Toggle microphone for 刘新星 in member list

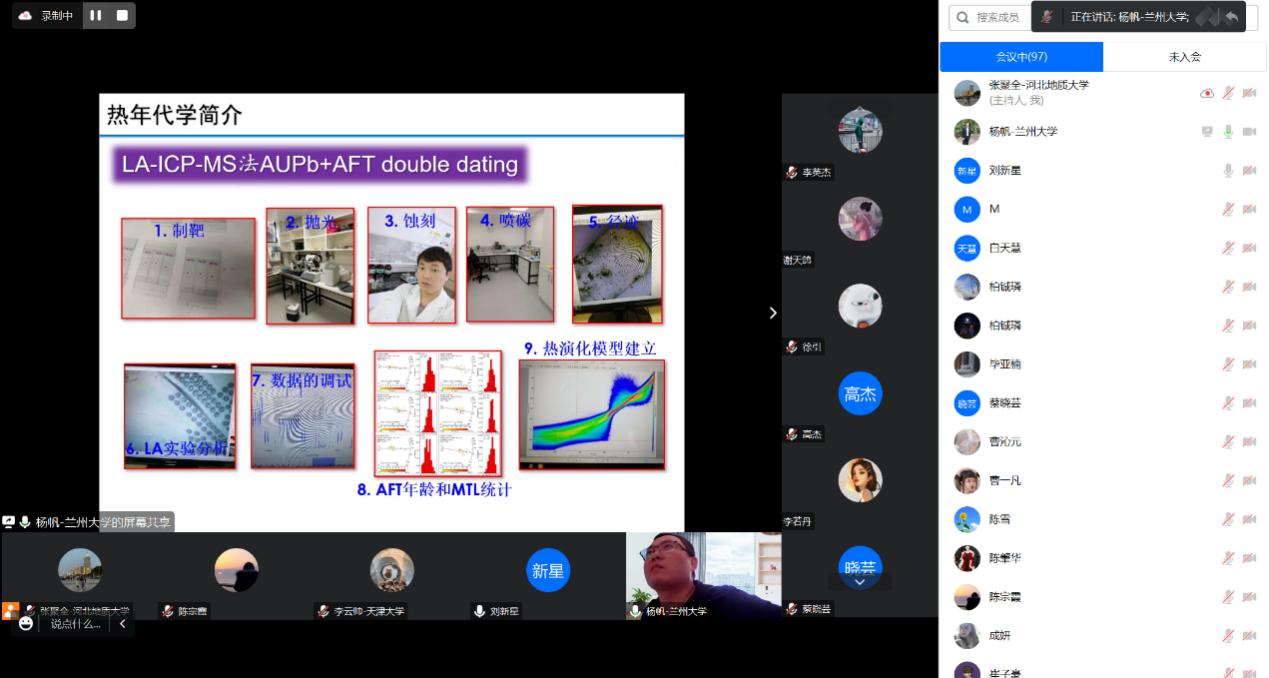coord(1228,171)
